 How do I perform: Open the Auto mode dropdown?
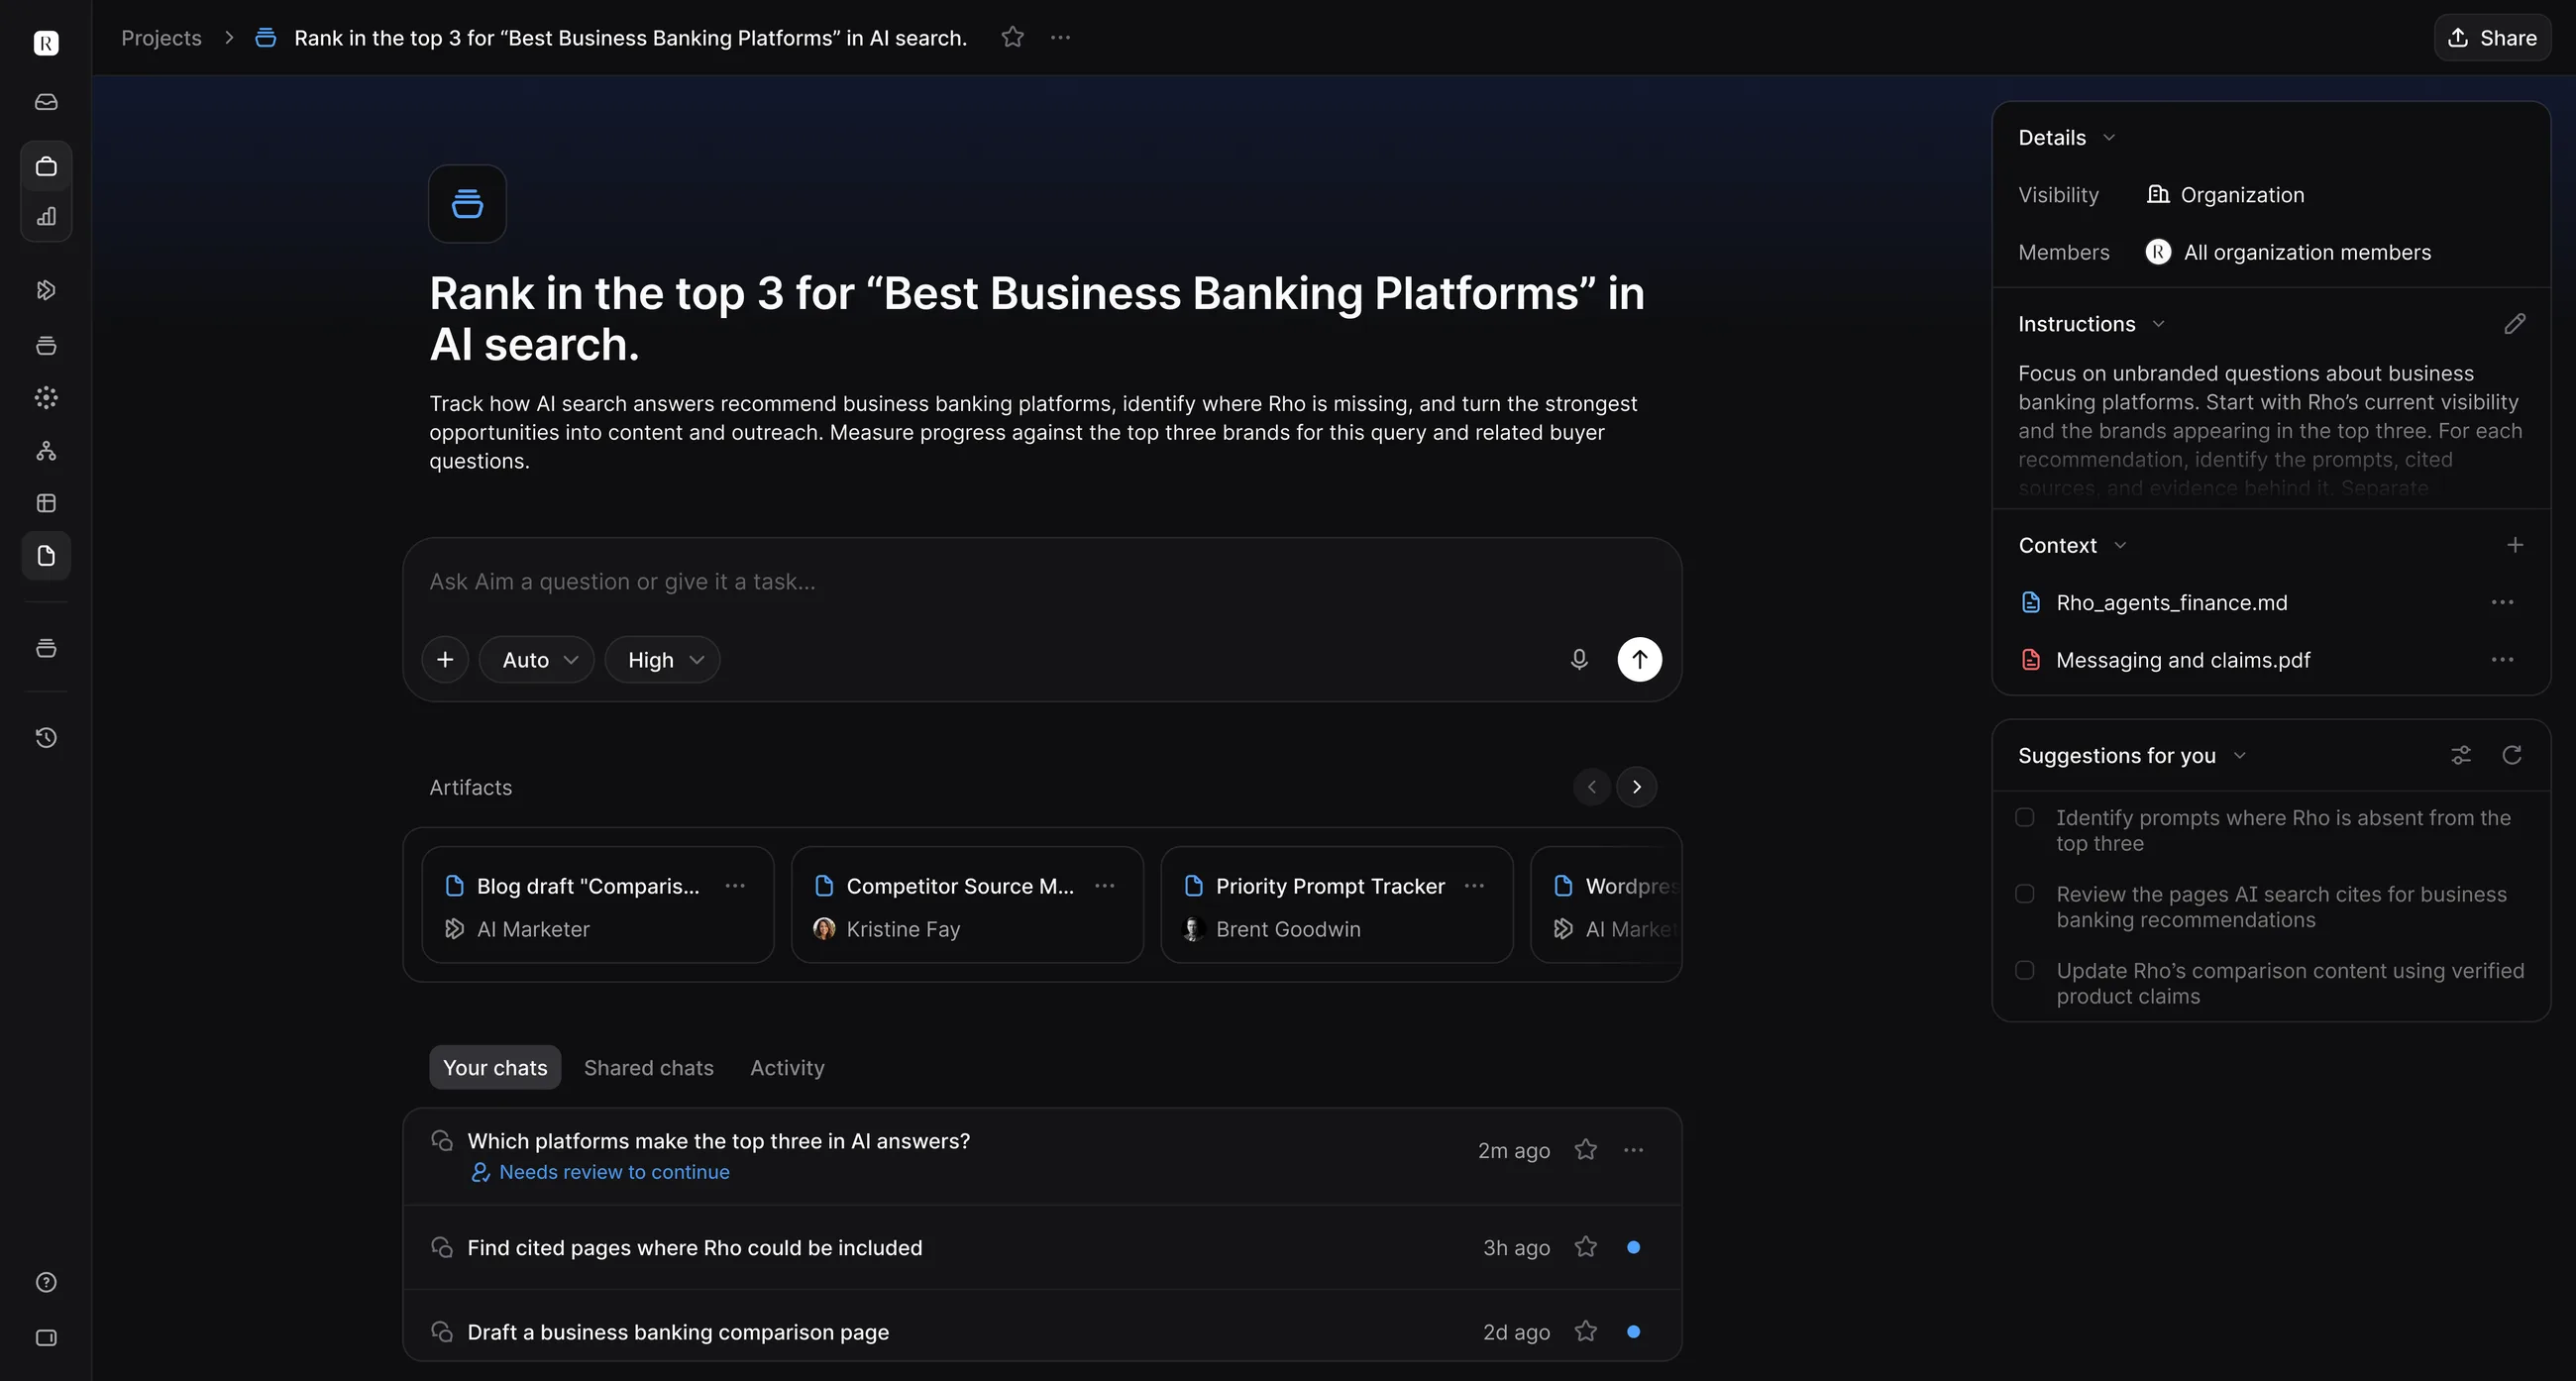point(537,659)
